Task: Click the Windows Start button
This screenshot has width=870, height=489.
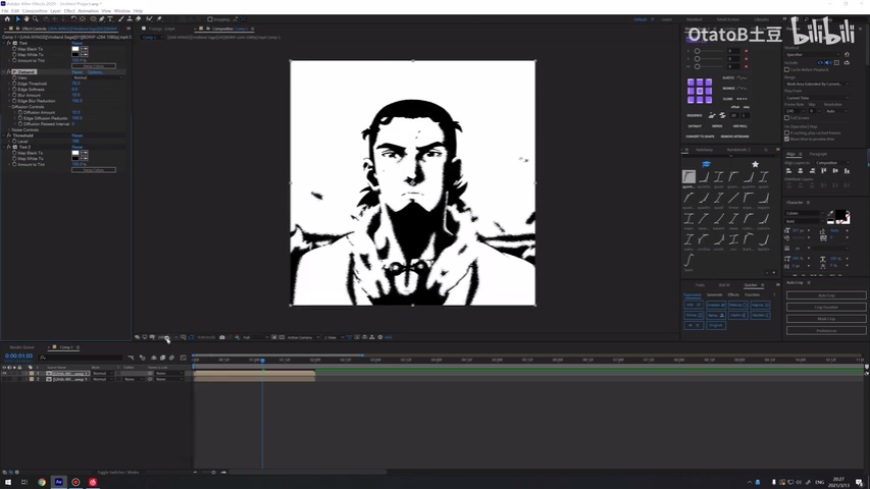Action: pyautogui.click(x=8, y=482)
